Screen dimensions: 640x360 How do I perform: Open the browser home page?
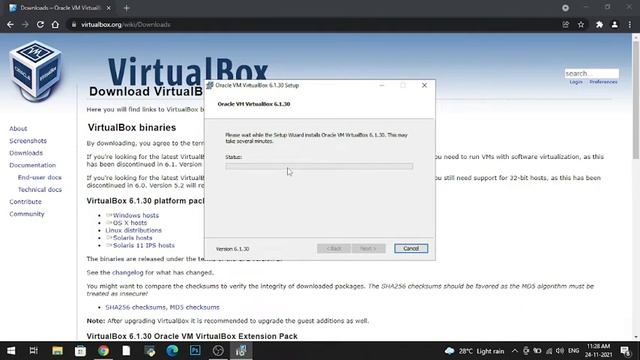click(55, 24)
